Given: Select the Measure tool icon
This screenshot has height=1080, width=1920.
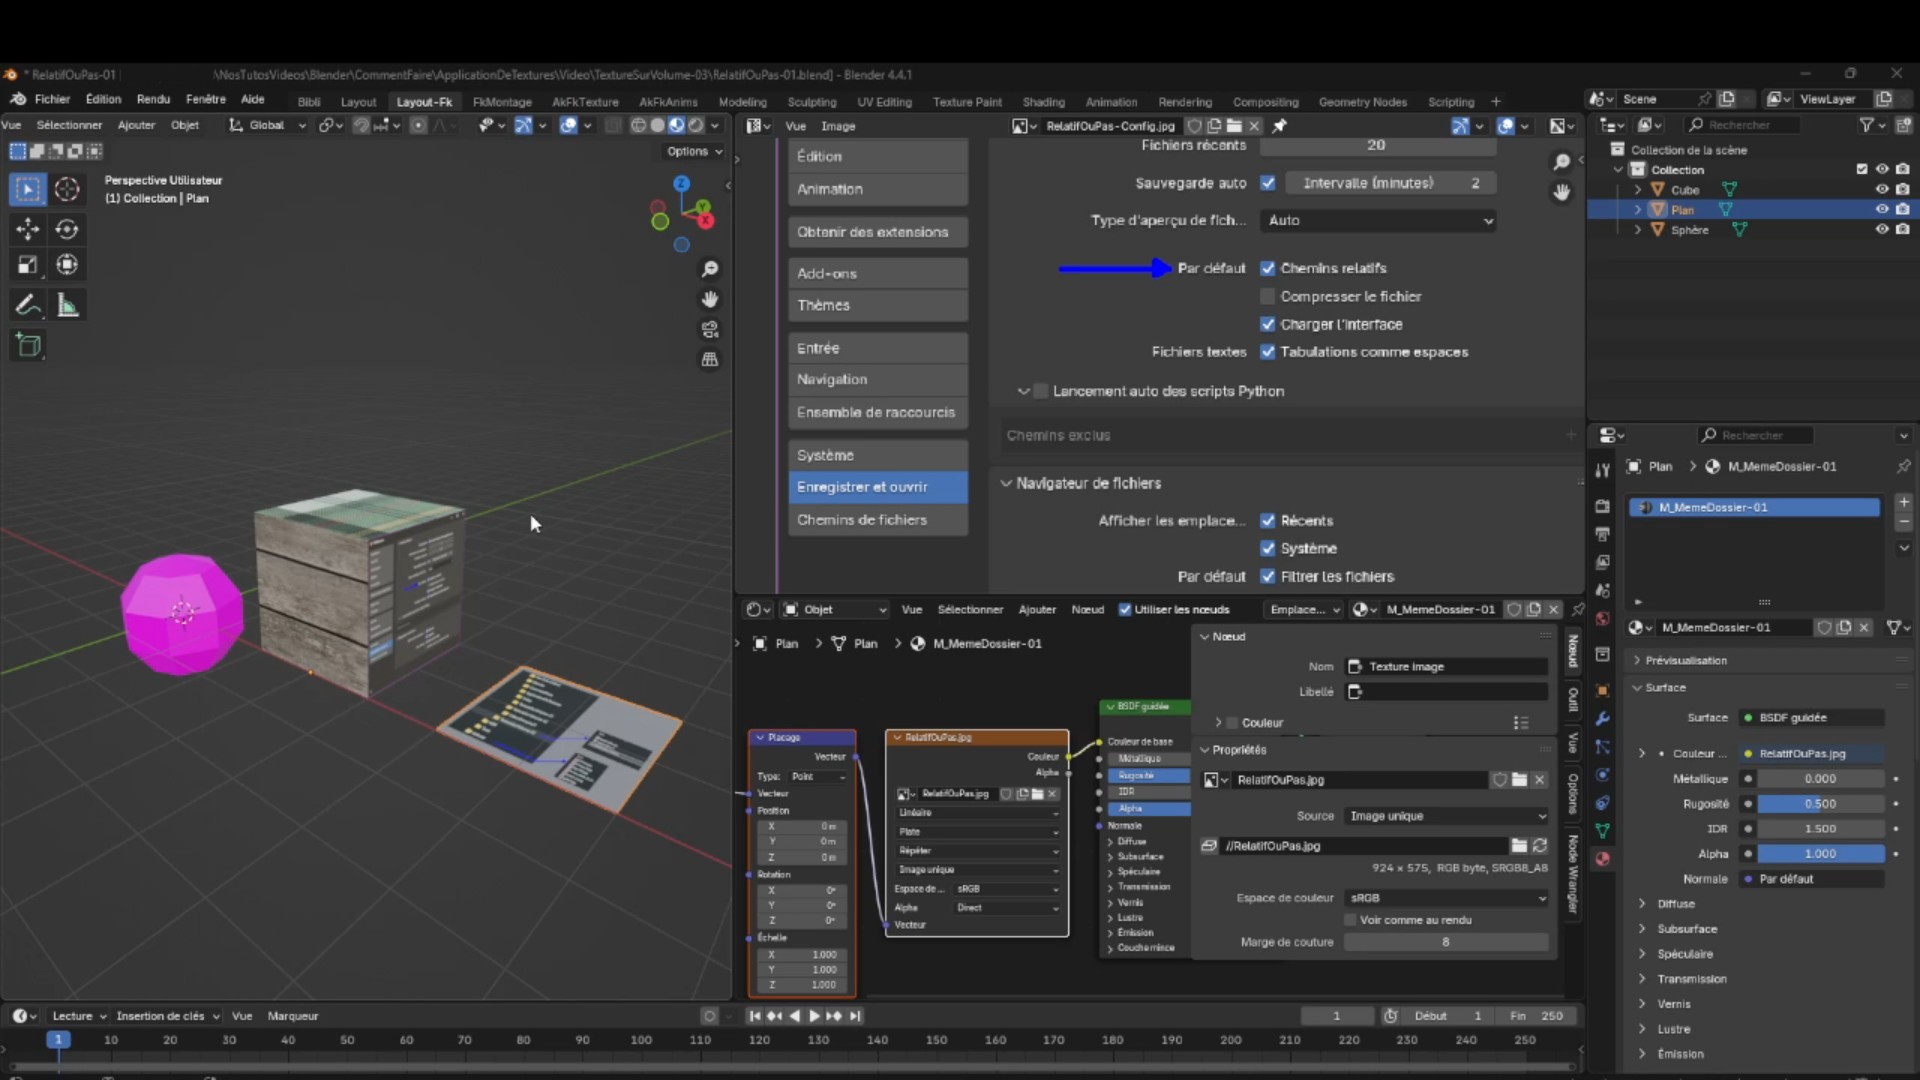Looking at the screenshot, I should (x=67, y=305).
